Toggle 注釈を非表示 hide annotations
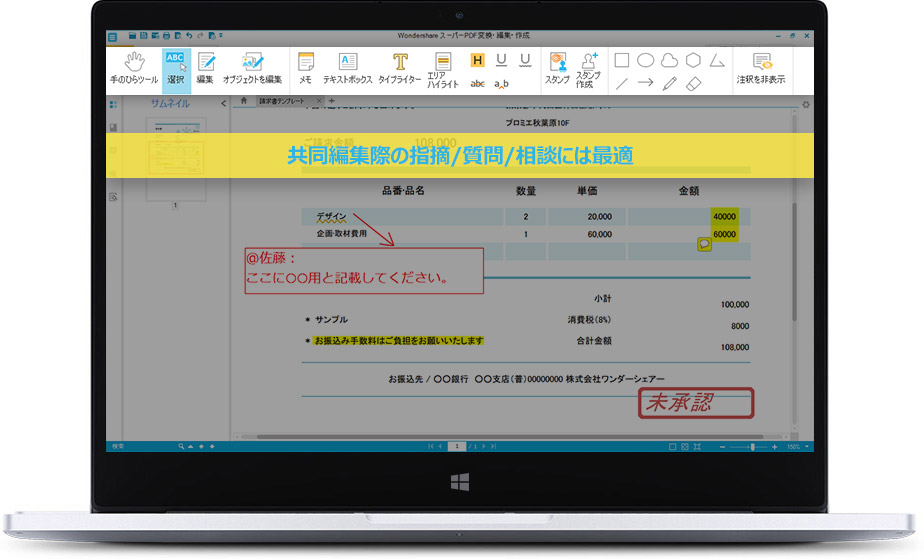This screenshot has width=924, height=559. (761, 68)
